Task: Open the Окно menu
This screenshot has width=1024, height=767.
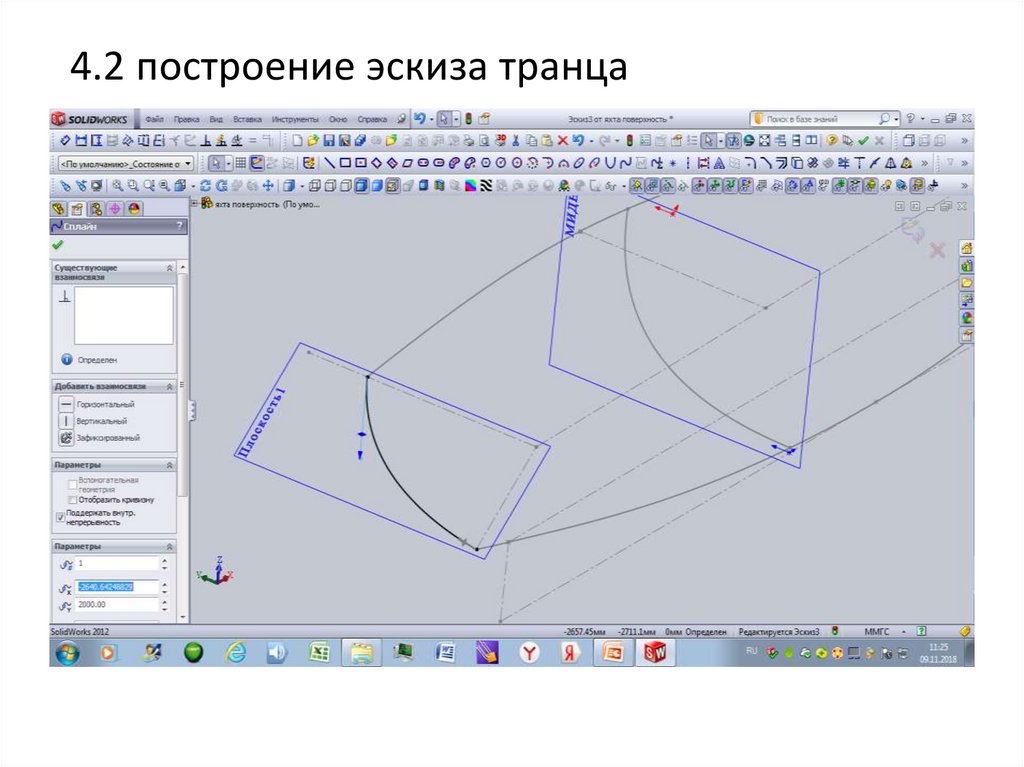Action: click(x=338, y=119)
